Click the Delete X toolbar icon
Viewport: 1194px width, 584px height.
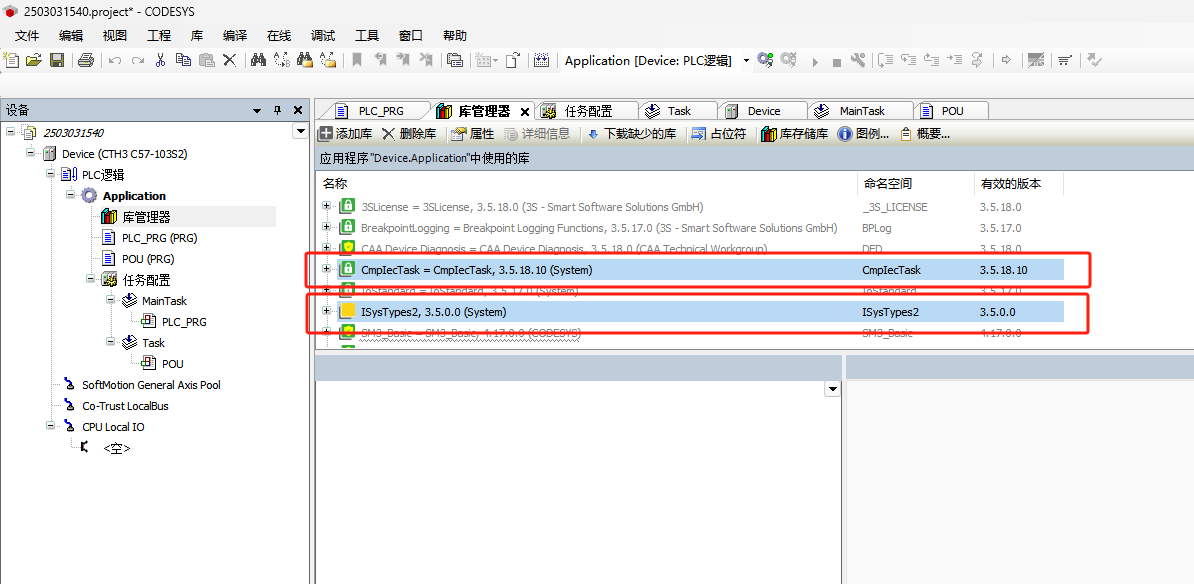(229, 60)
